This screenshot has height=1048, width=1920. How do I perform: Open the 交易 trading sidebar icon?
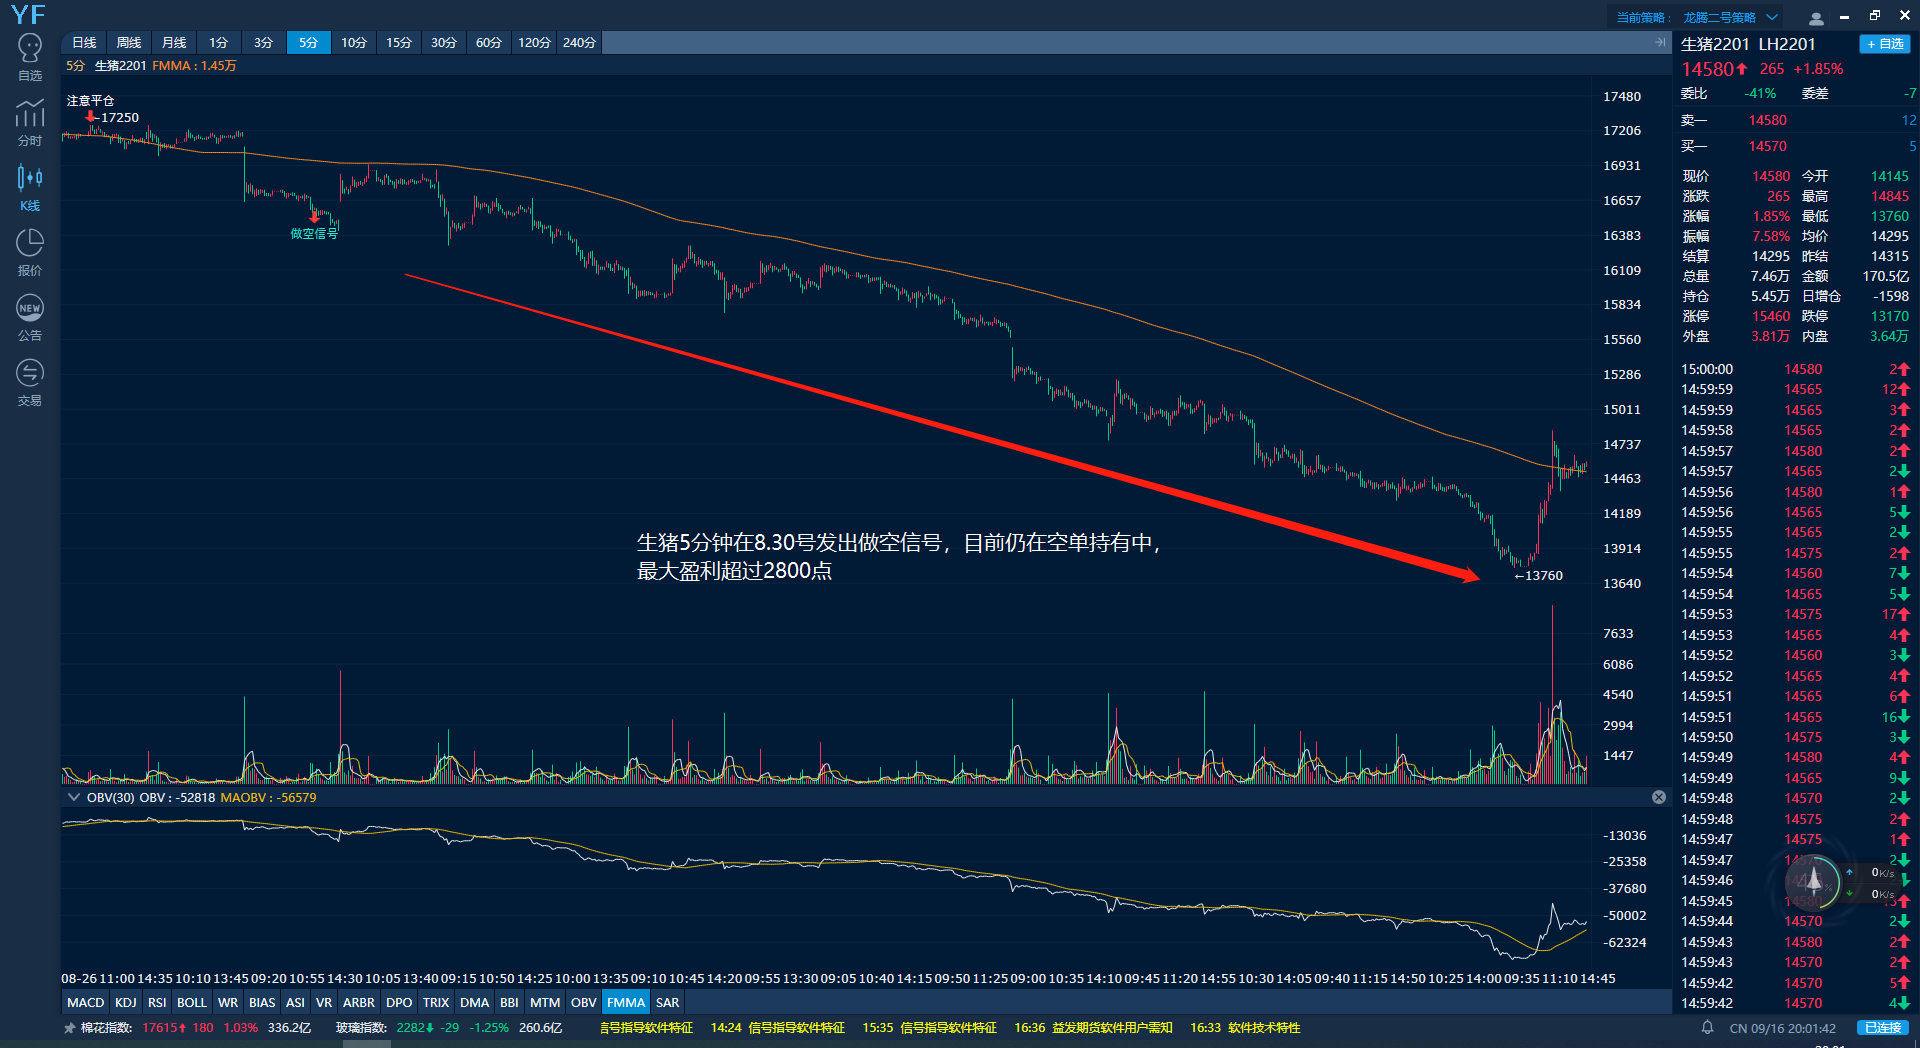[x=30, y=382]
